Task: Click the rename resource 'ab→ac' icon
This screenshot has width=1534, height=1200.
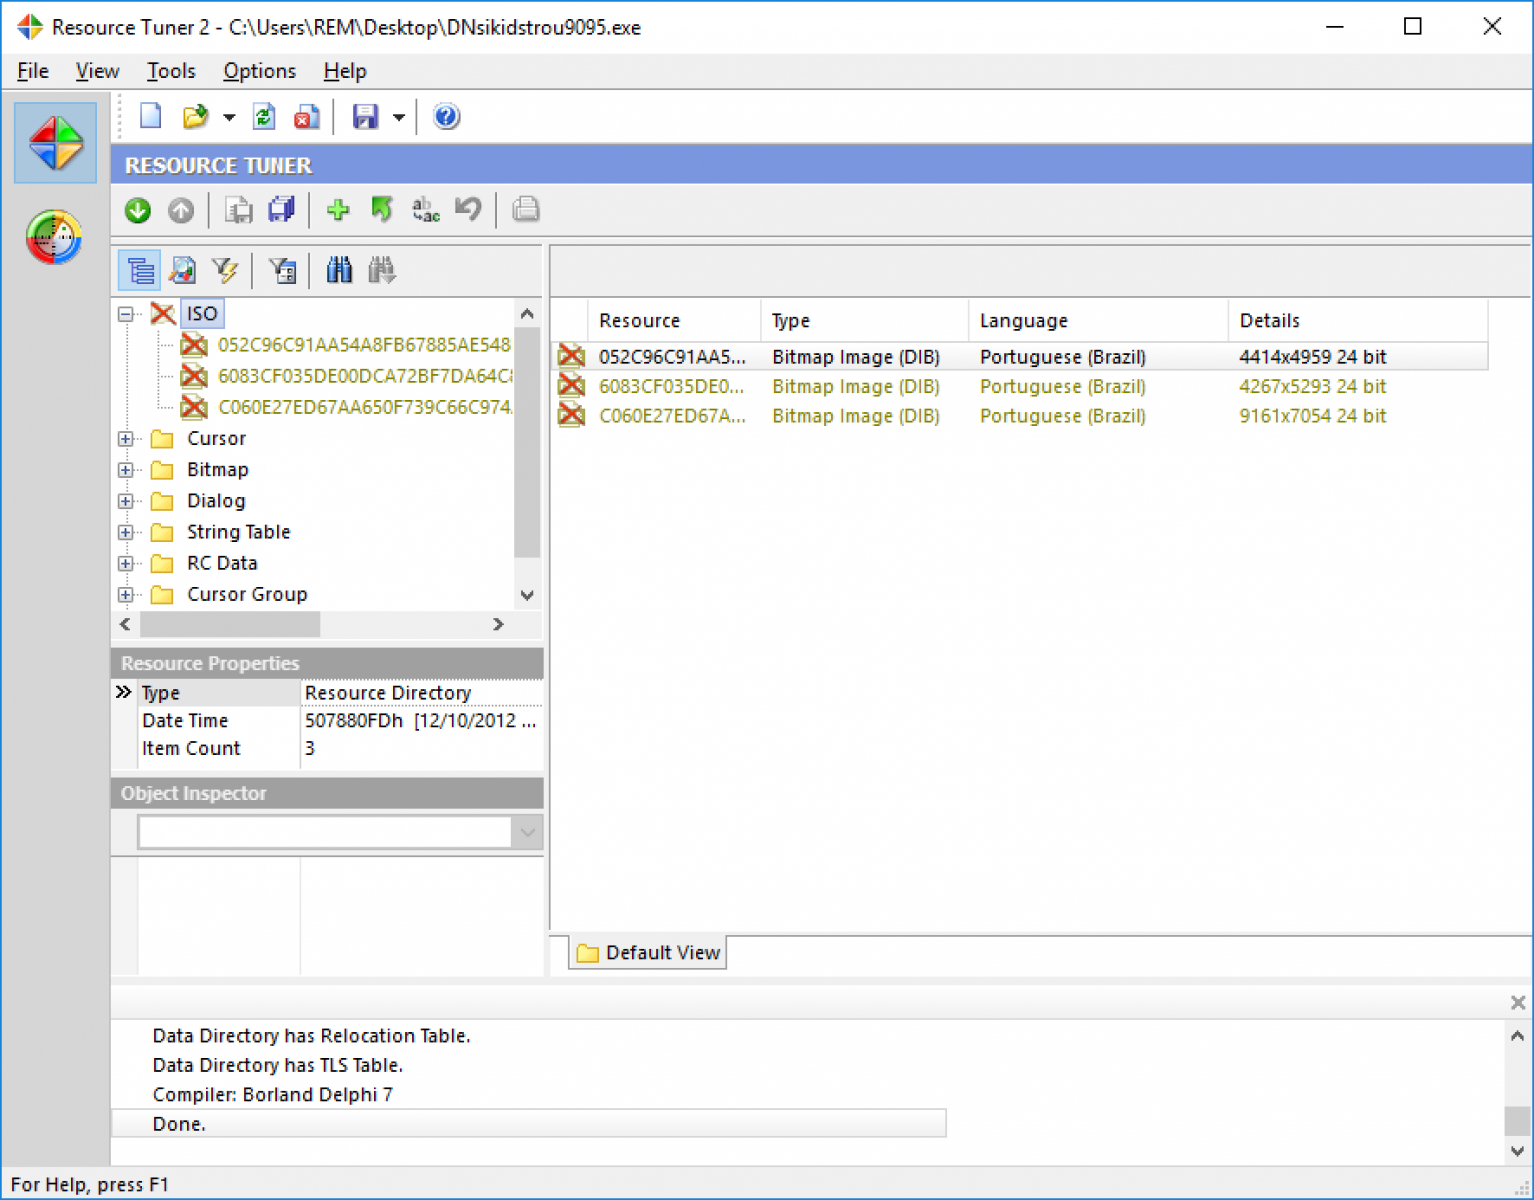Action: point(425,210)
